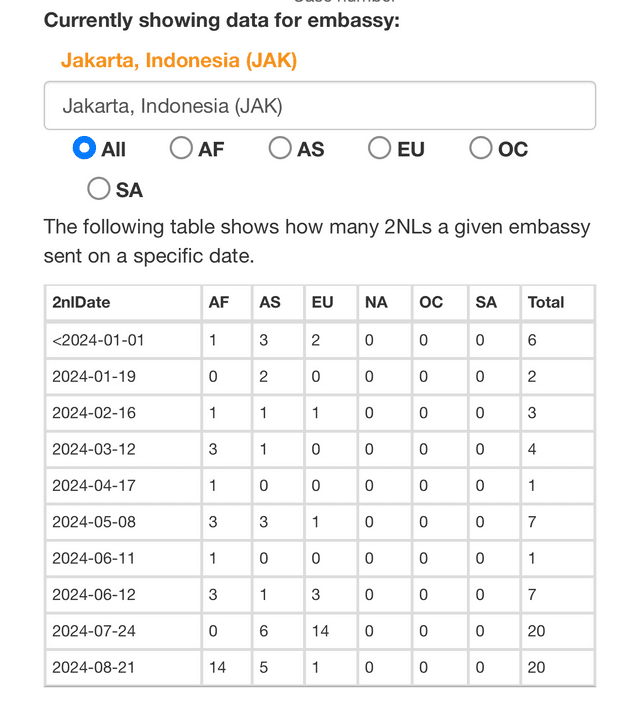Select the 2024-07-24 date row cell

click(124, 631)
